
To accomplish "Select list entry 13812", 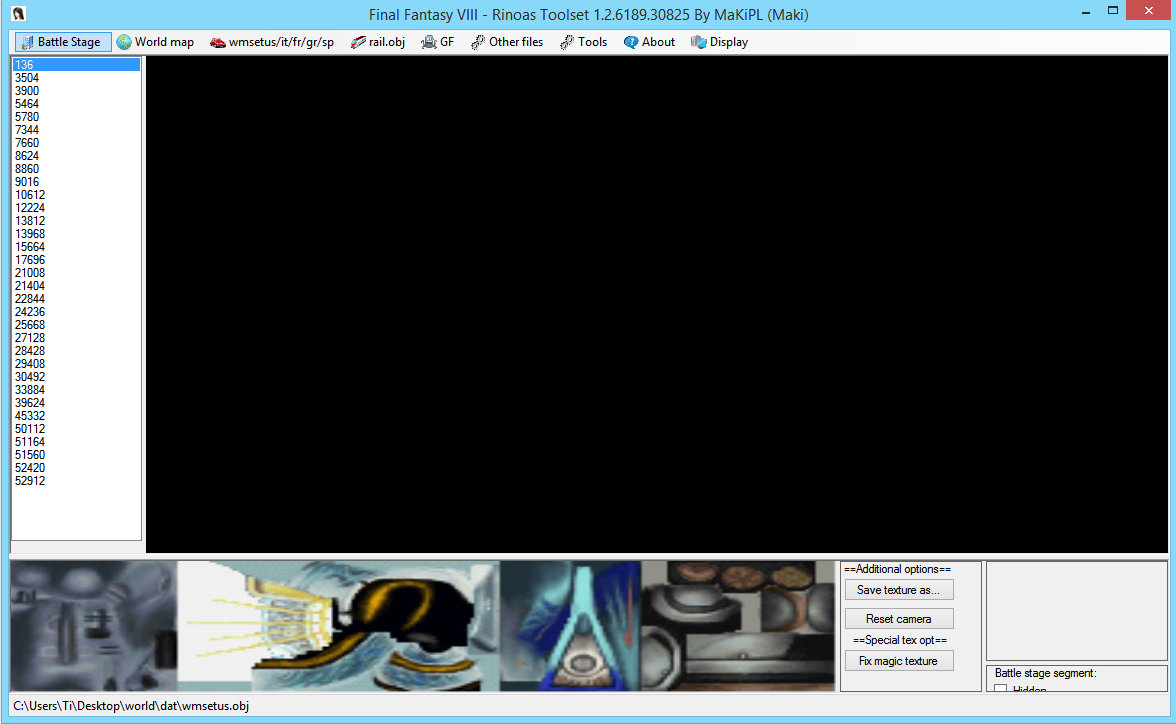I will (76, 221).
